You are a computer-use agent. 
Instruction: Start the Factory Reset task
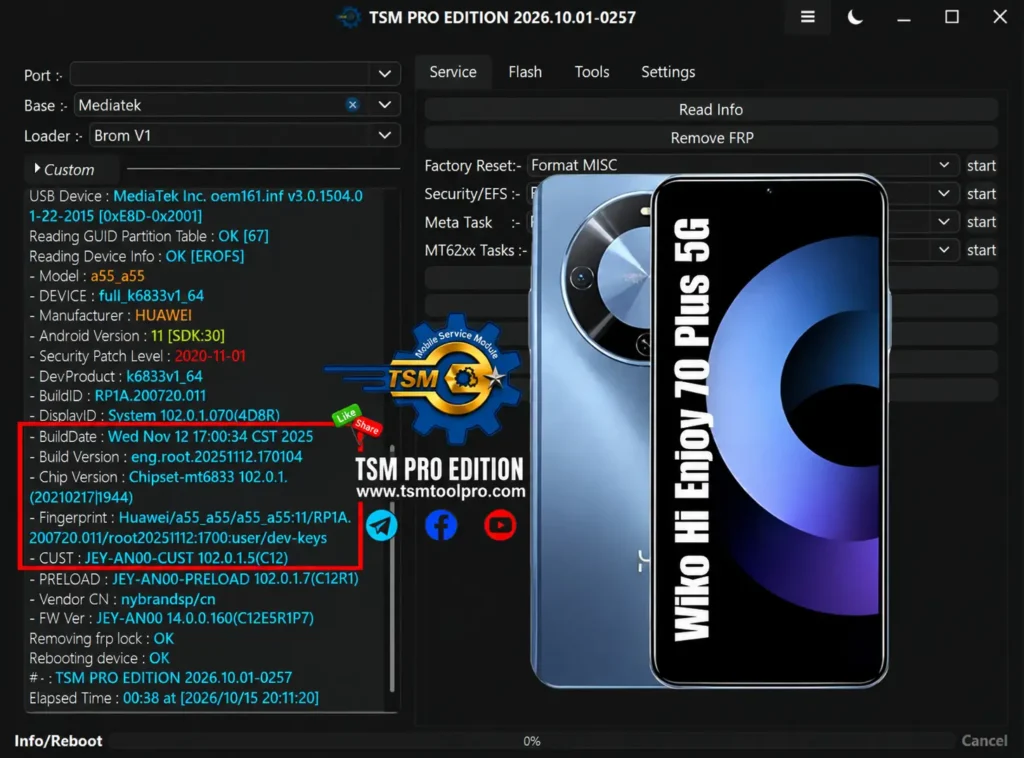pyautogui.click(x=981, y=165)
